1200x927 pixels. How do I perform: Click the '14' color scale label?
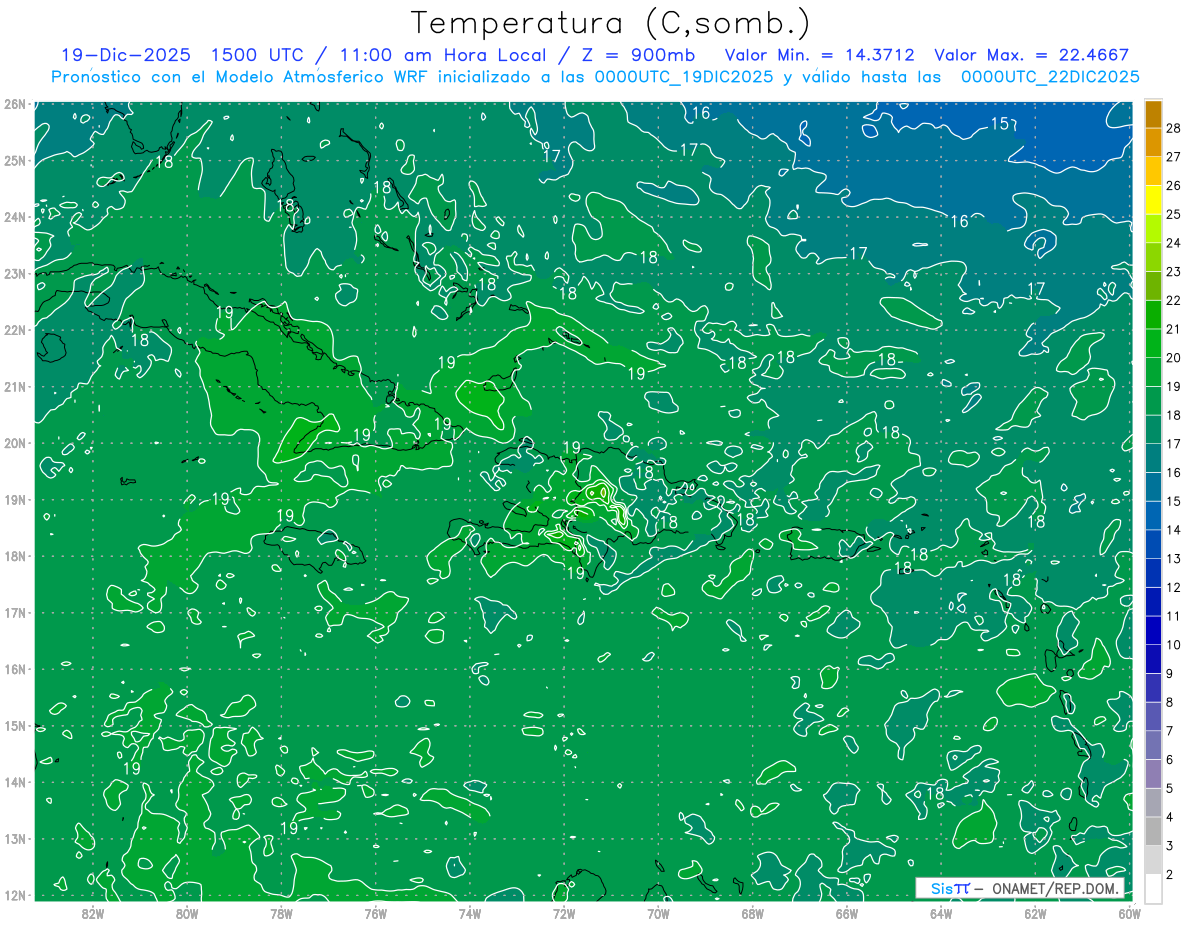pyautogui.click(x=1174, y=529)
